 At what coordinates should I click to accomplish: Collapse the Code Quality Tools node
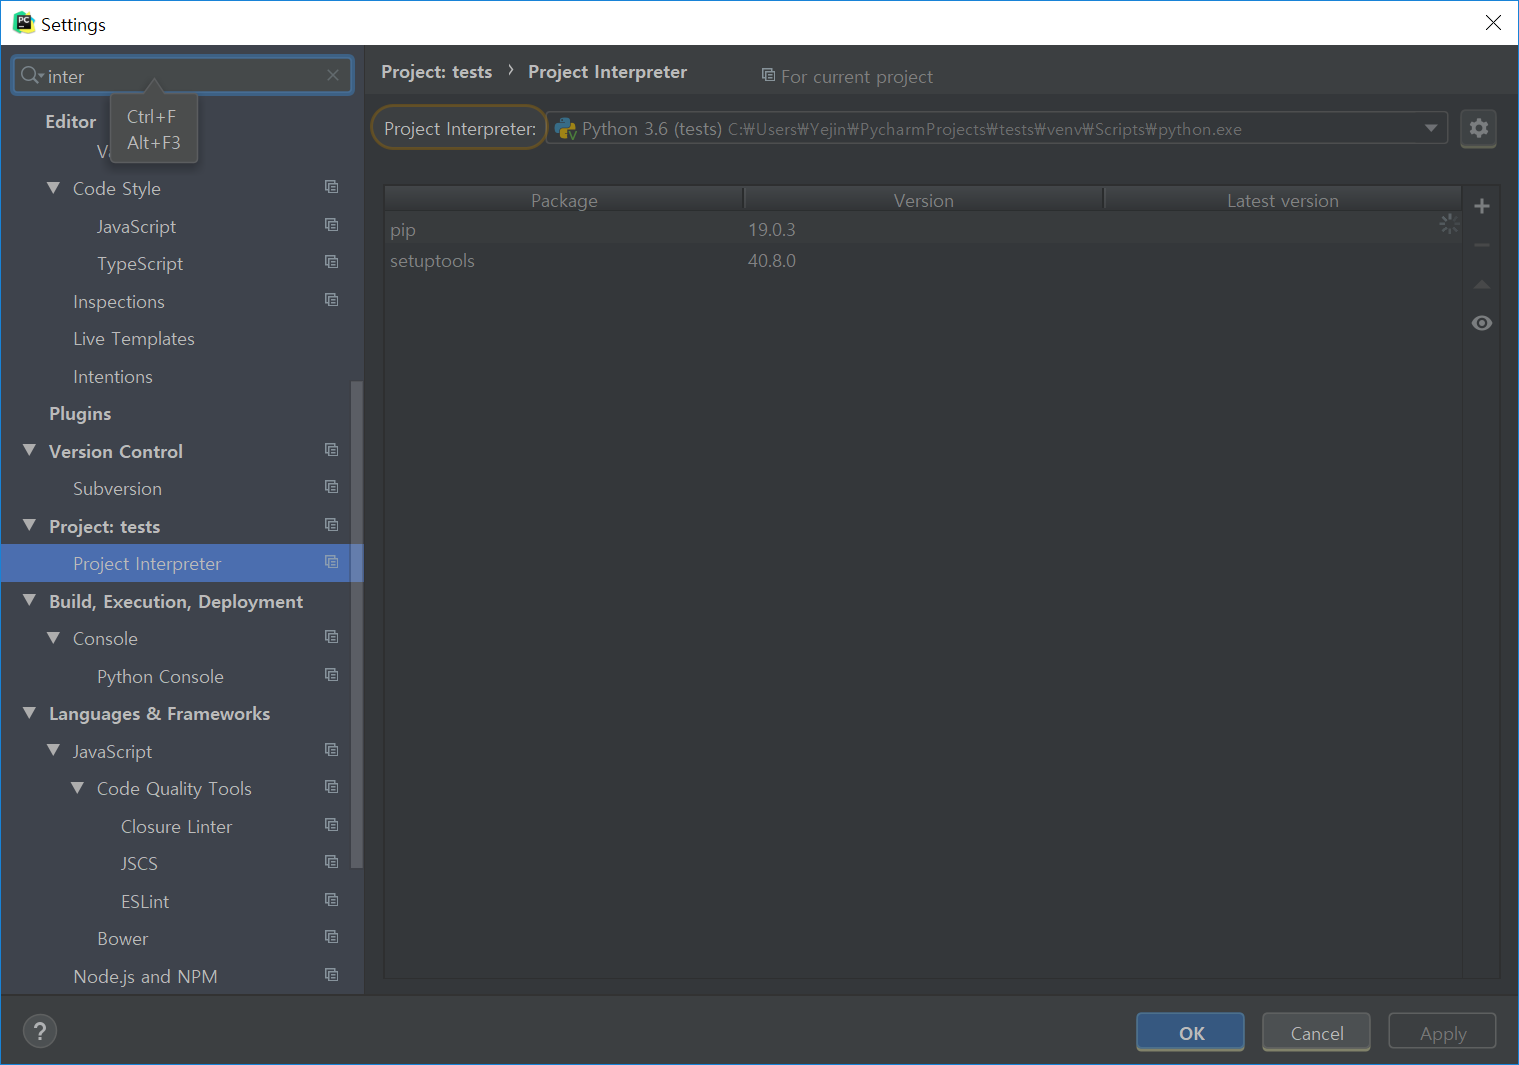(78, 788)
